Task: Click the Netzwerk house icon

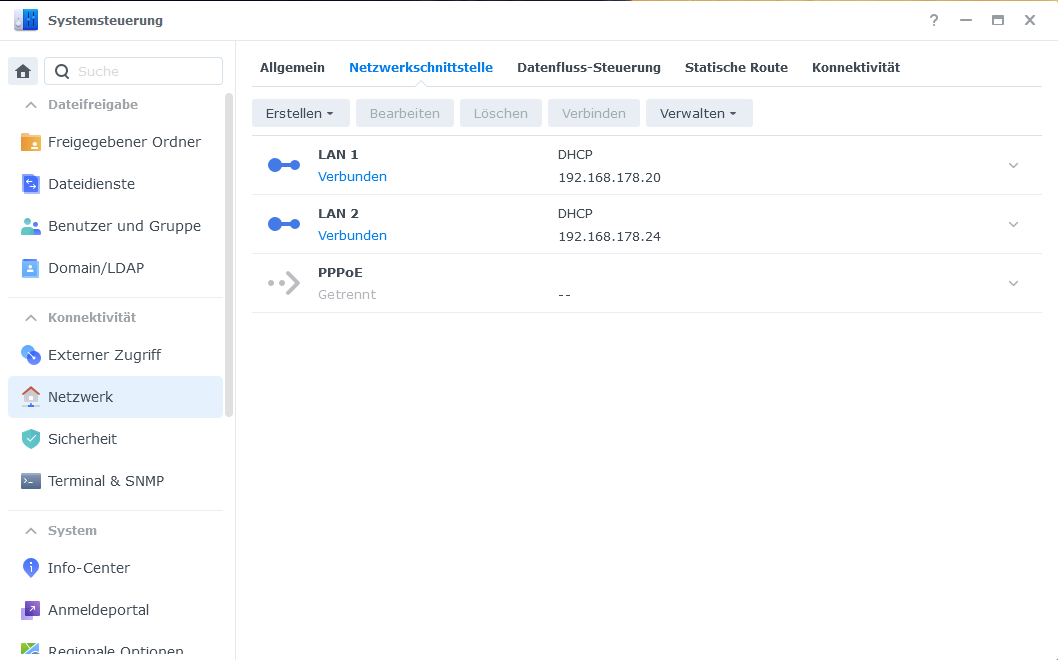Action: pyautogui.click(x=30, y=397)
